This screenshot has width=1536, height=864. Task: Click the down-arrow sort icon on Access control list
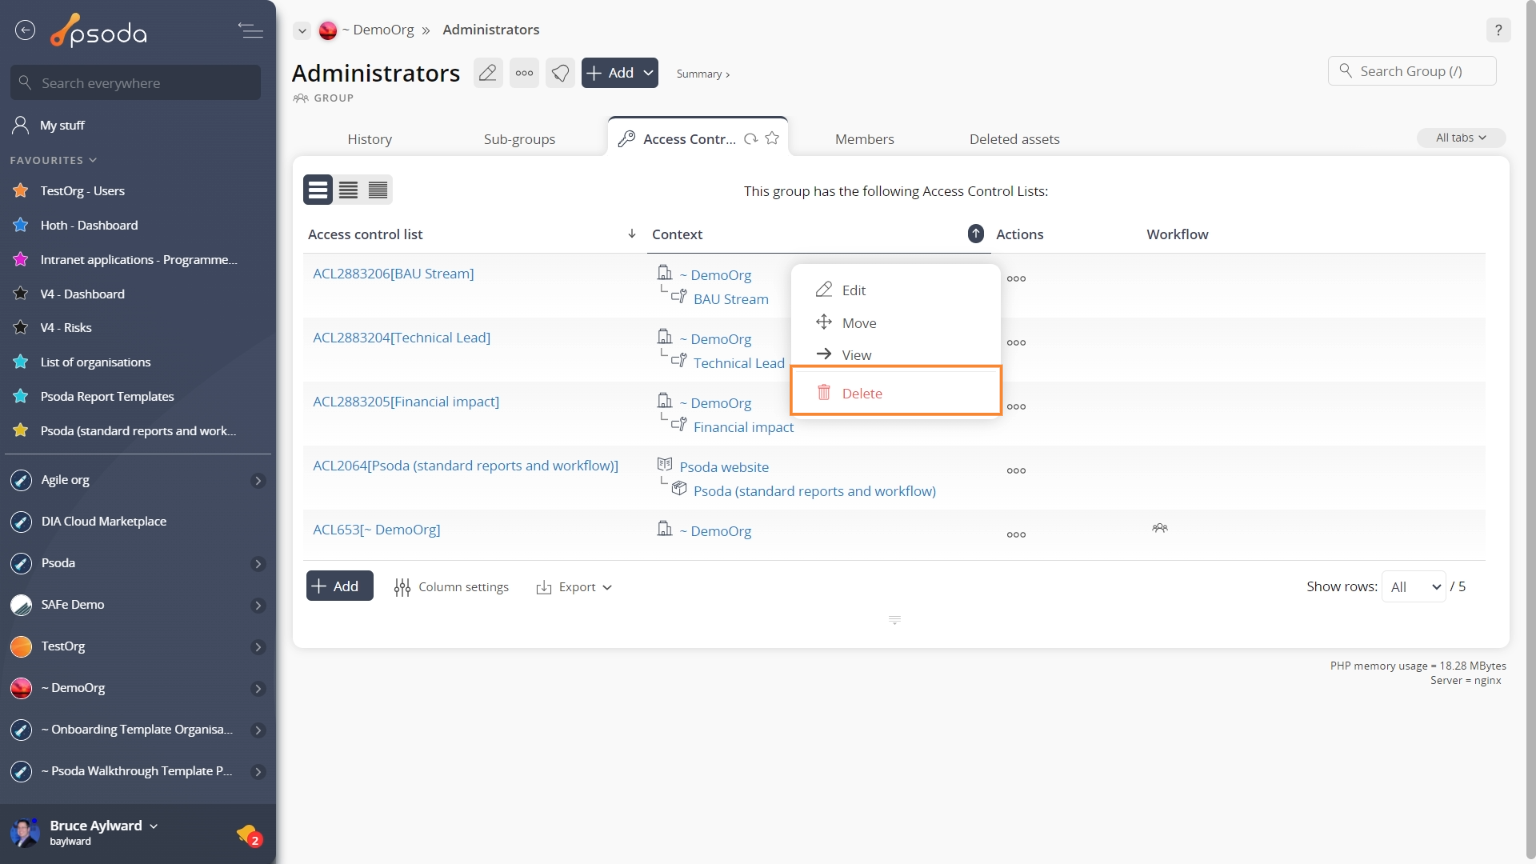[632, 234]
